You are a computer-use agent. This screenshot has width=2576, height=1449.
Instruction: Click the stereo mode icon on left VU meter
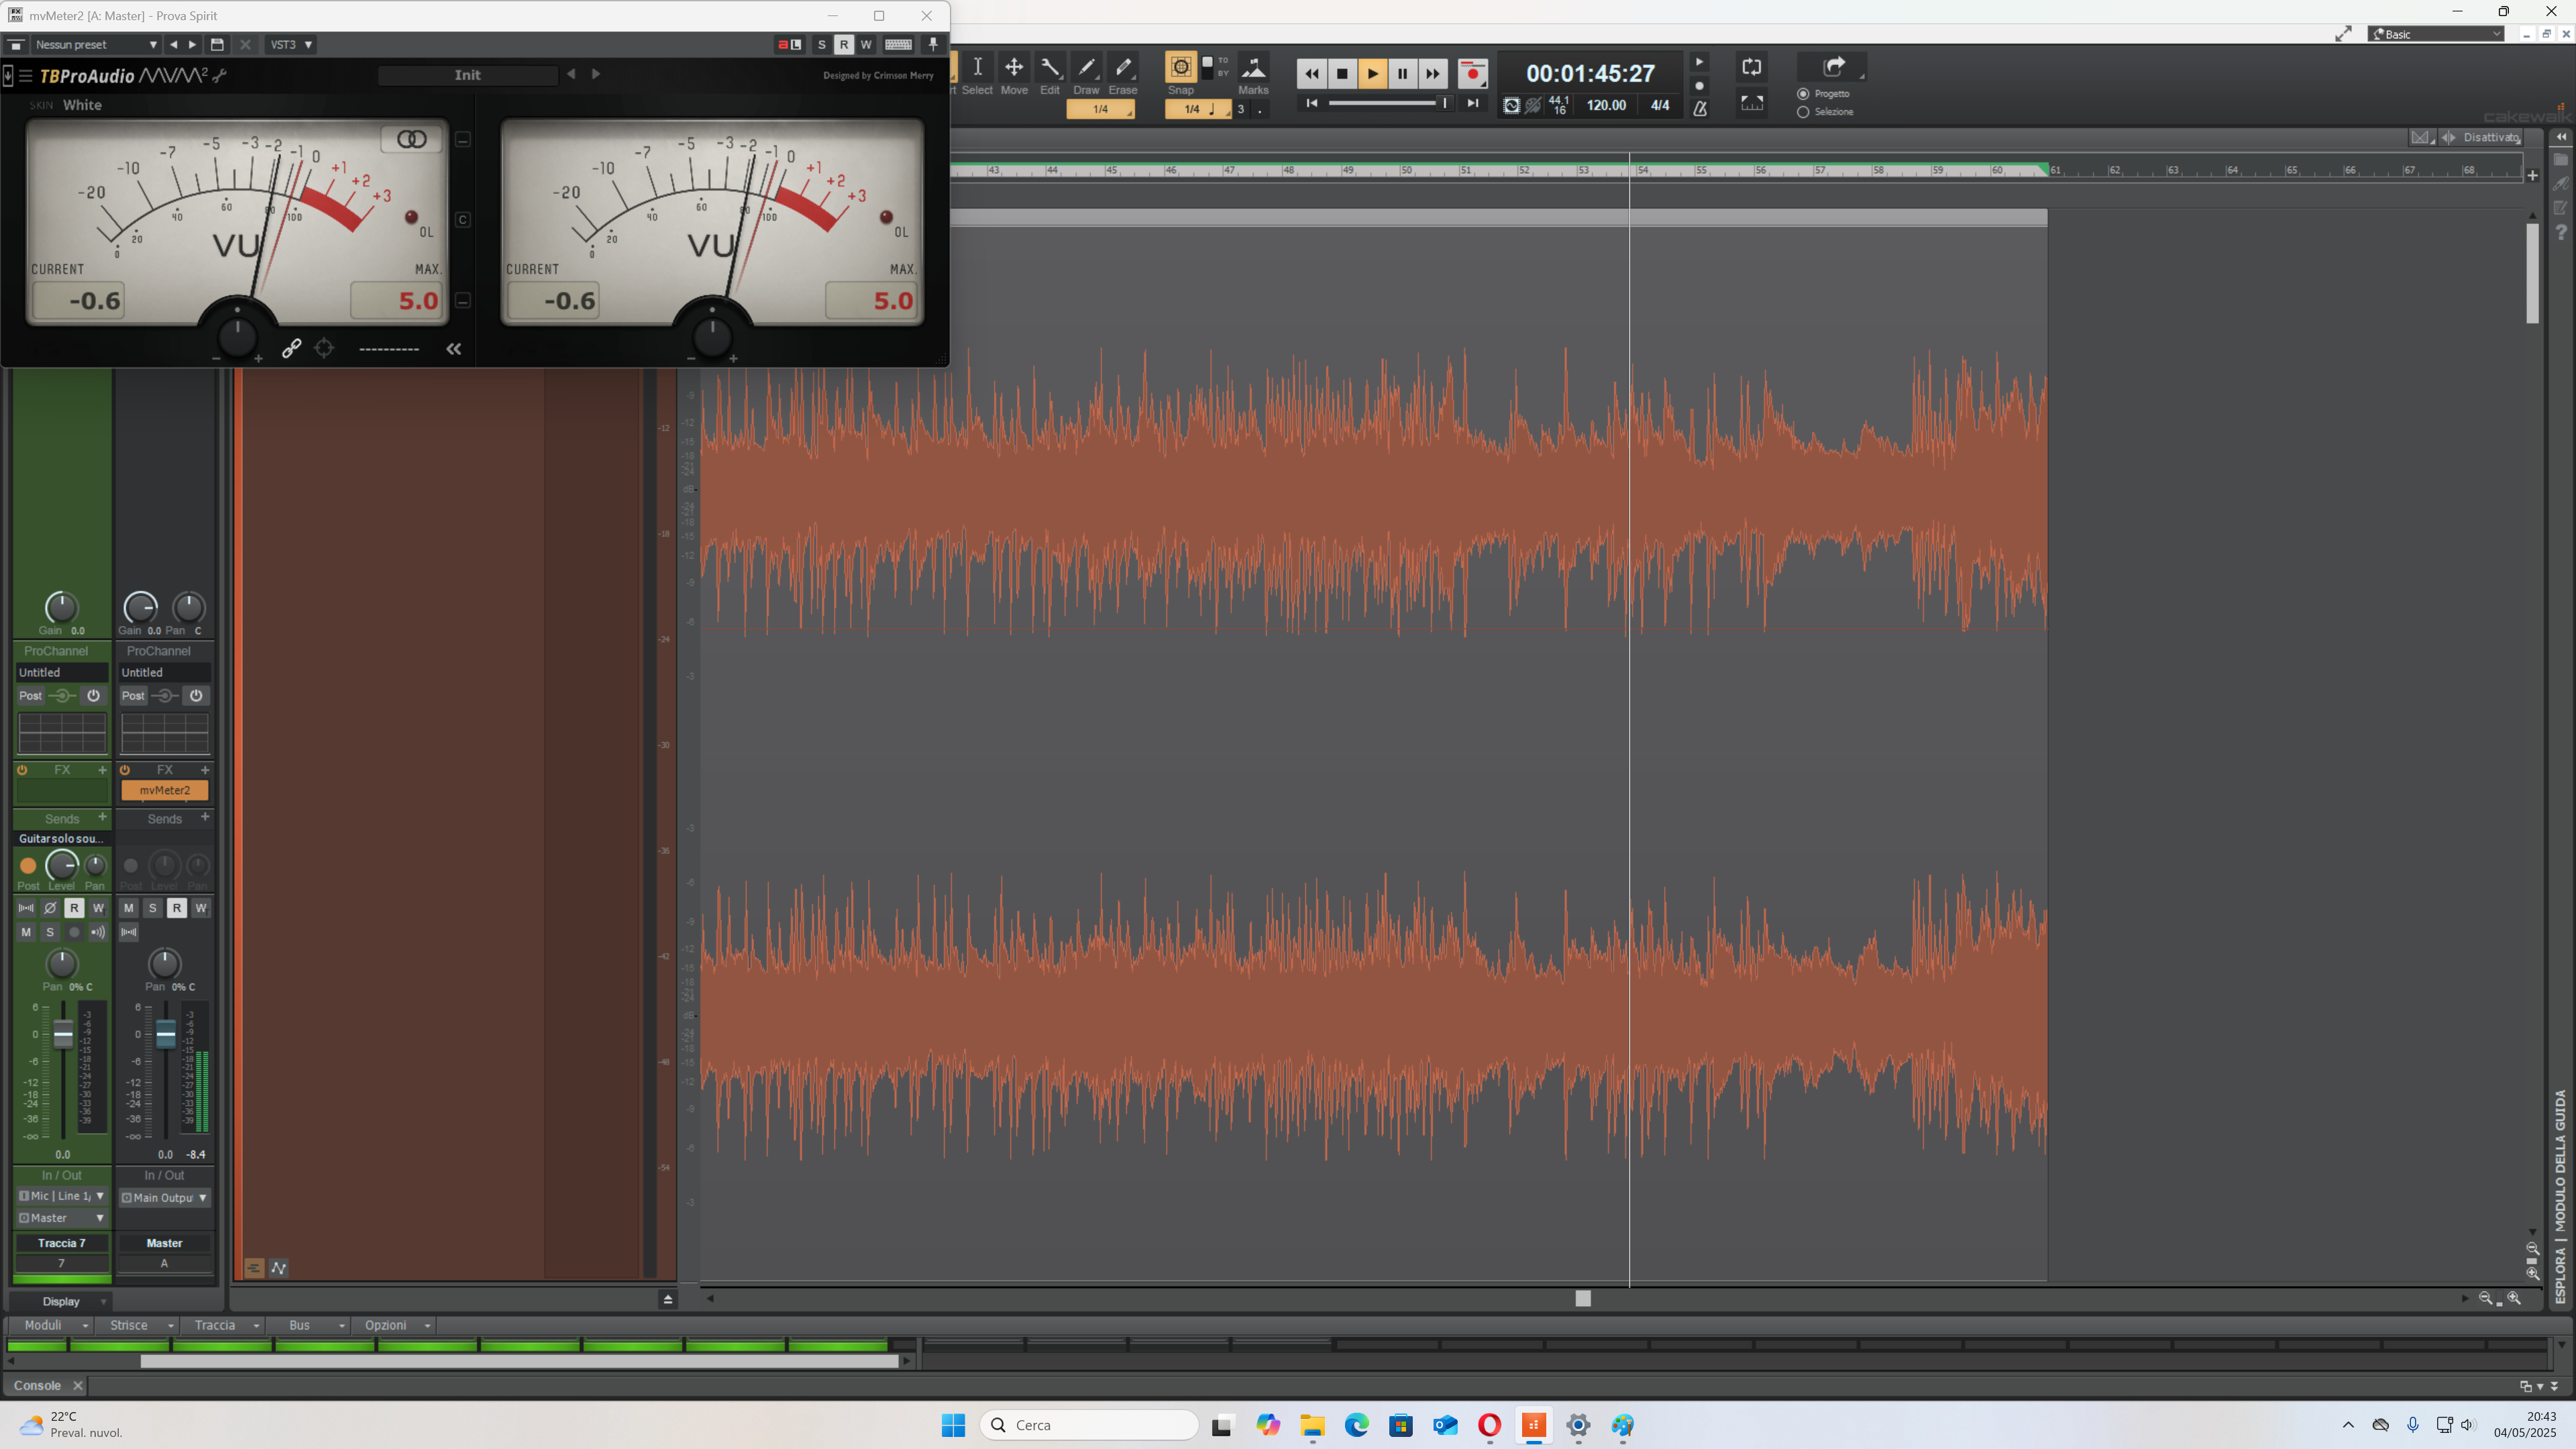(411, 139)
